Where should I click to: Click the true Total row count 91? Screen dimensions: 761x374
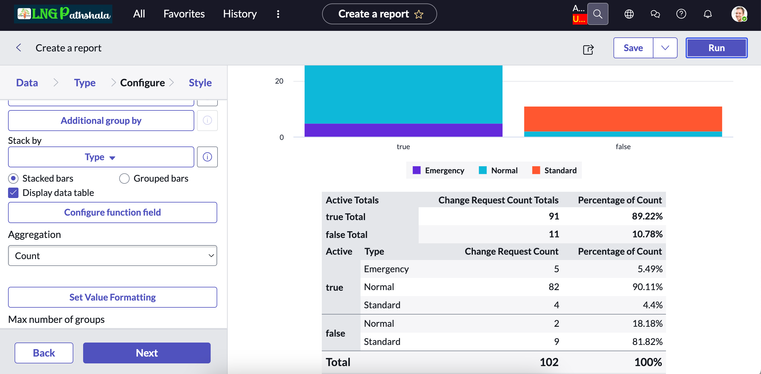tap(553, 217)
